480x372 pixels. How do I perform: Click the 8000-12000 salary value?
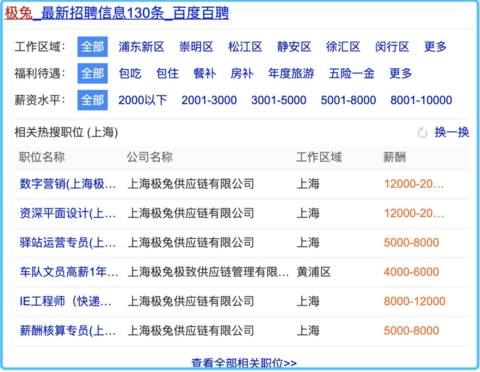coord(415,301)
